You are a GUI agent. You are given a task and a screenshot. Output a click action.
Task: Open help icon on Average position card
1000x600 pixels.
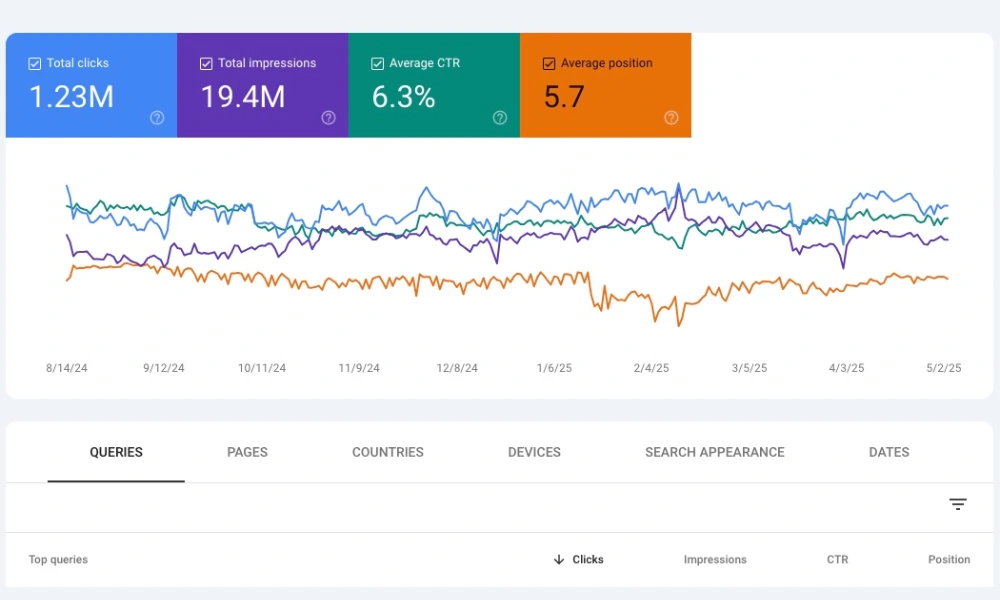pos(671,118)
